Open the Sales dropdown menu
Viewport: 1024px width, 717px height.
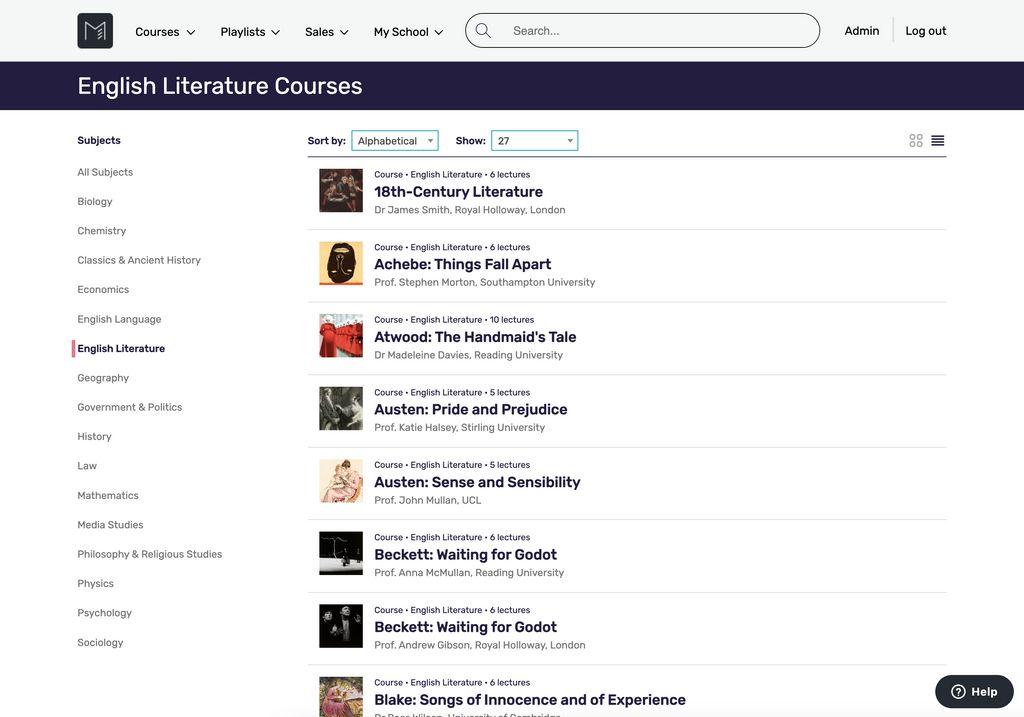[327, 31]
